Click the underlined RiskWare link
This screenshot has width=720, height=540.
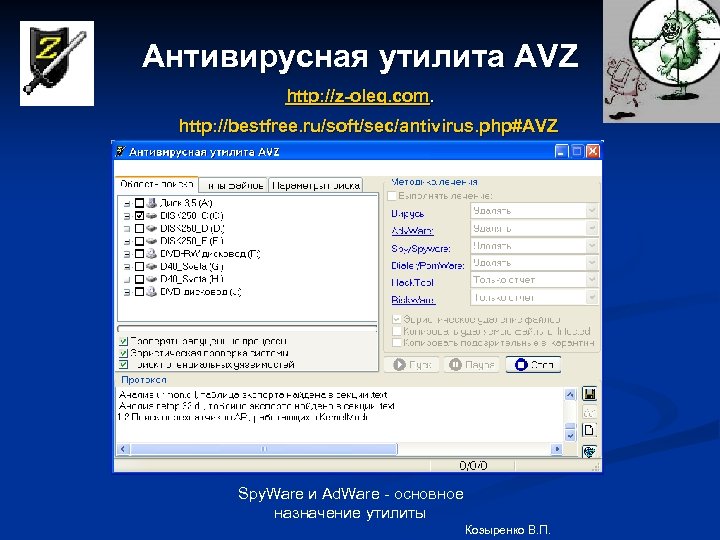[x=413, y=300]
